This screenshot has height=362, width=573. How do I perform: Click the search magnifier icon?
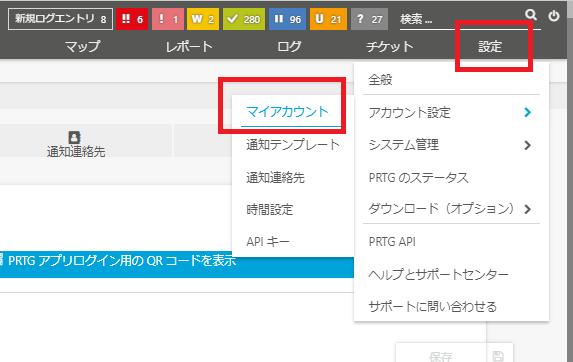pyautogui.click(x=531, y=15)
